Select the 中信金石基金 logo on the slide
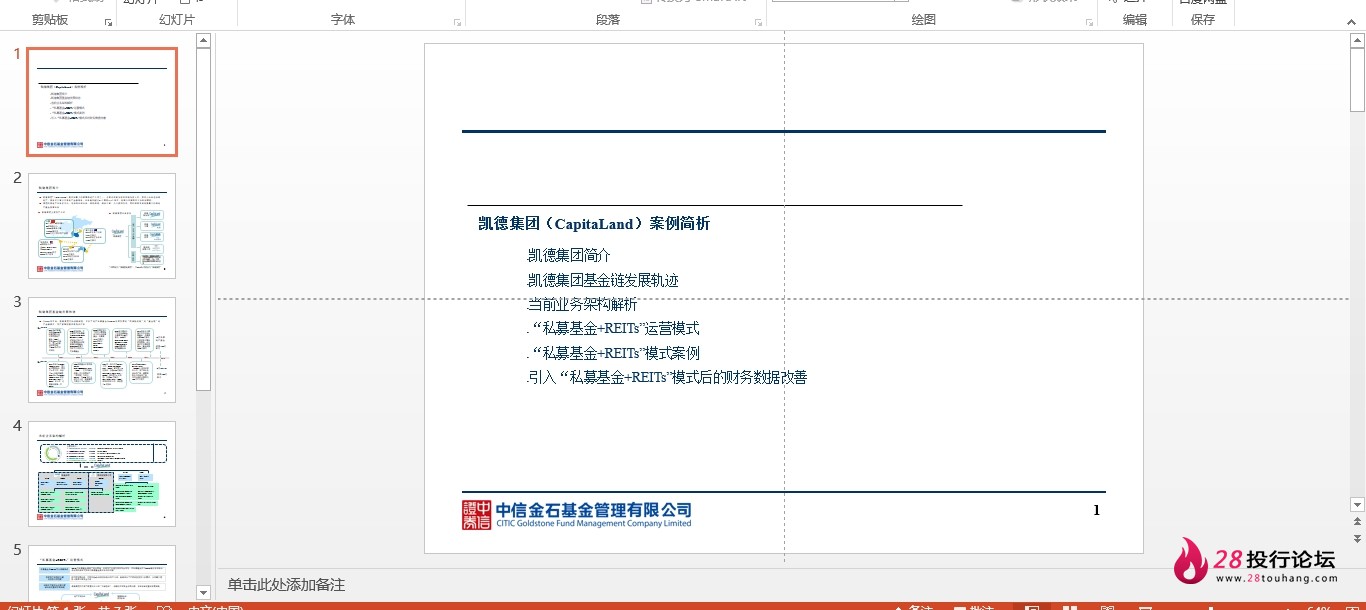Screen dimensions: 1366x610 (x=577, y=514)
